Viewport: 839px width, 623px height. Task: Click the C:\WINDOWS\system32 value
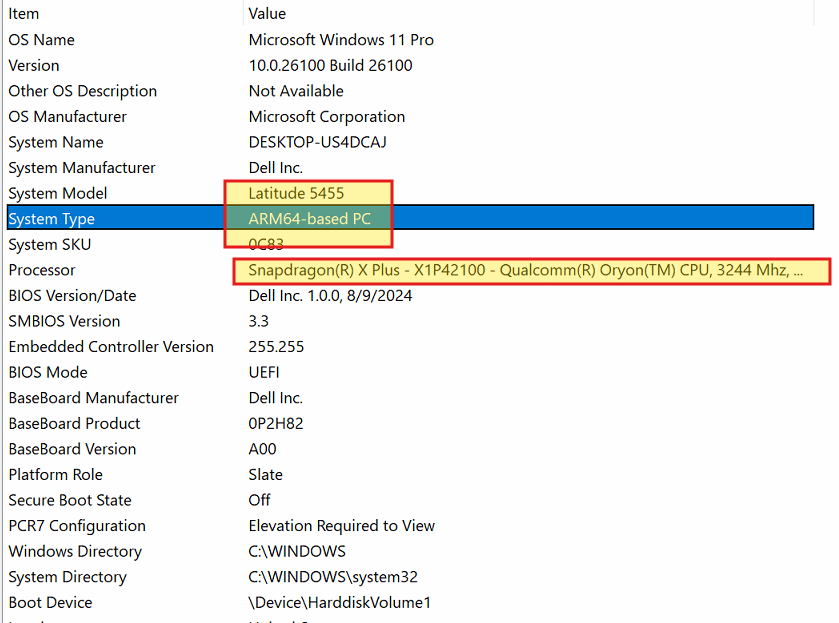tap(333, 577)
